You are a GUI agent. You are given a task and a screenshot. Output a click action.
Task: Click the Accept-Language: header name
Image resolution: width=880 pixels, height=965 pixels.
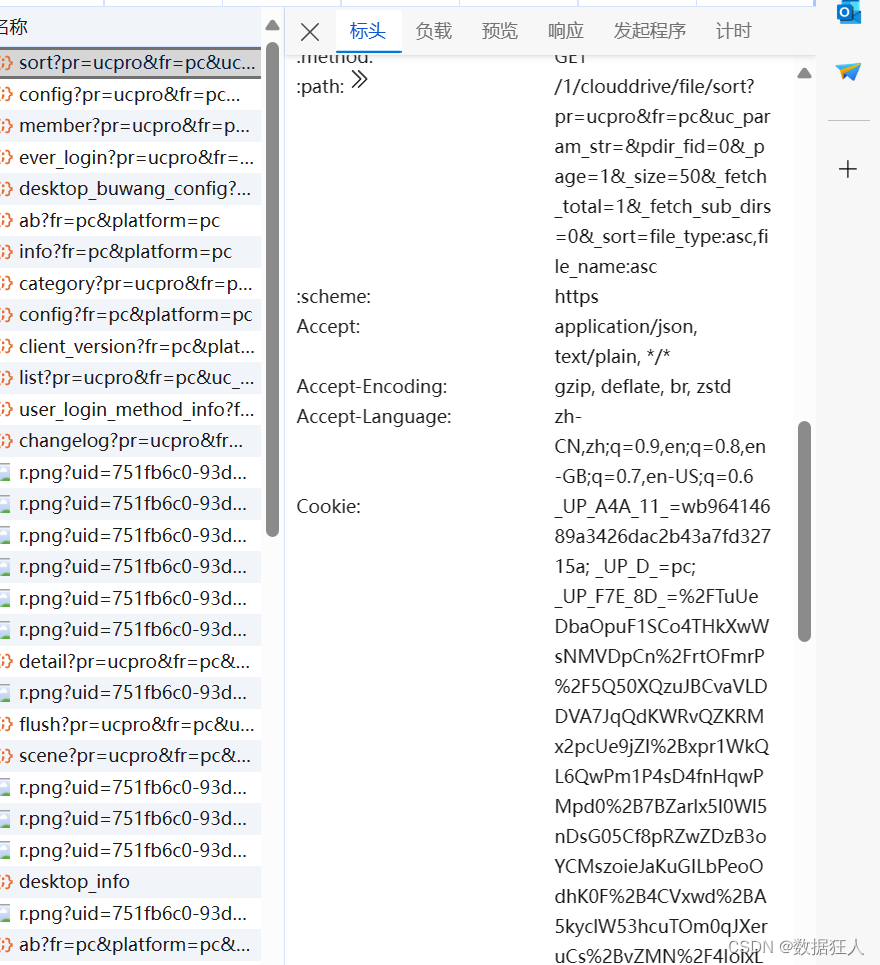pyautogui.click(x=374, y=417)
